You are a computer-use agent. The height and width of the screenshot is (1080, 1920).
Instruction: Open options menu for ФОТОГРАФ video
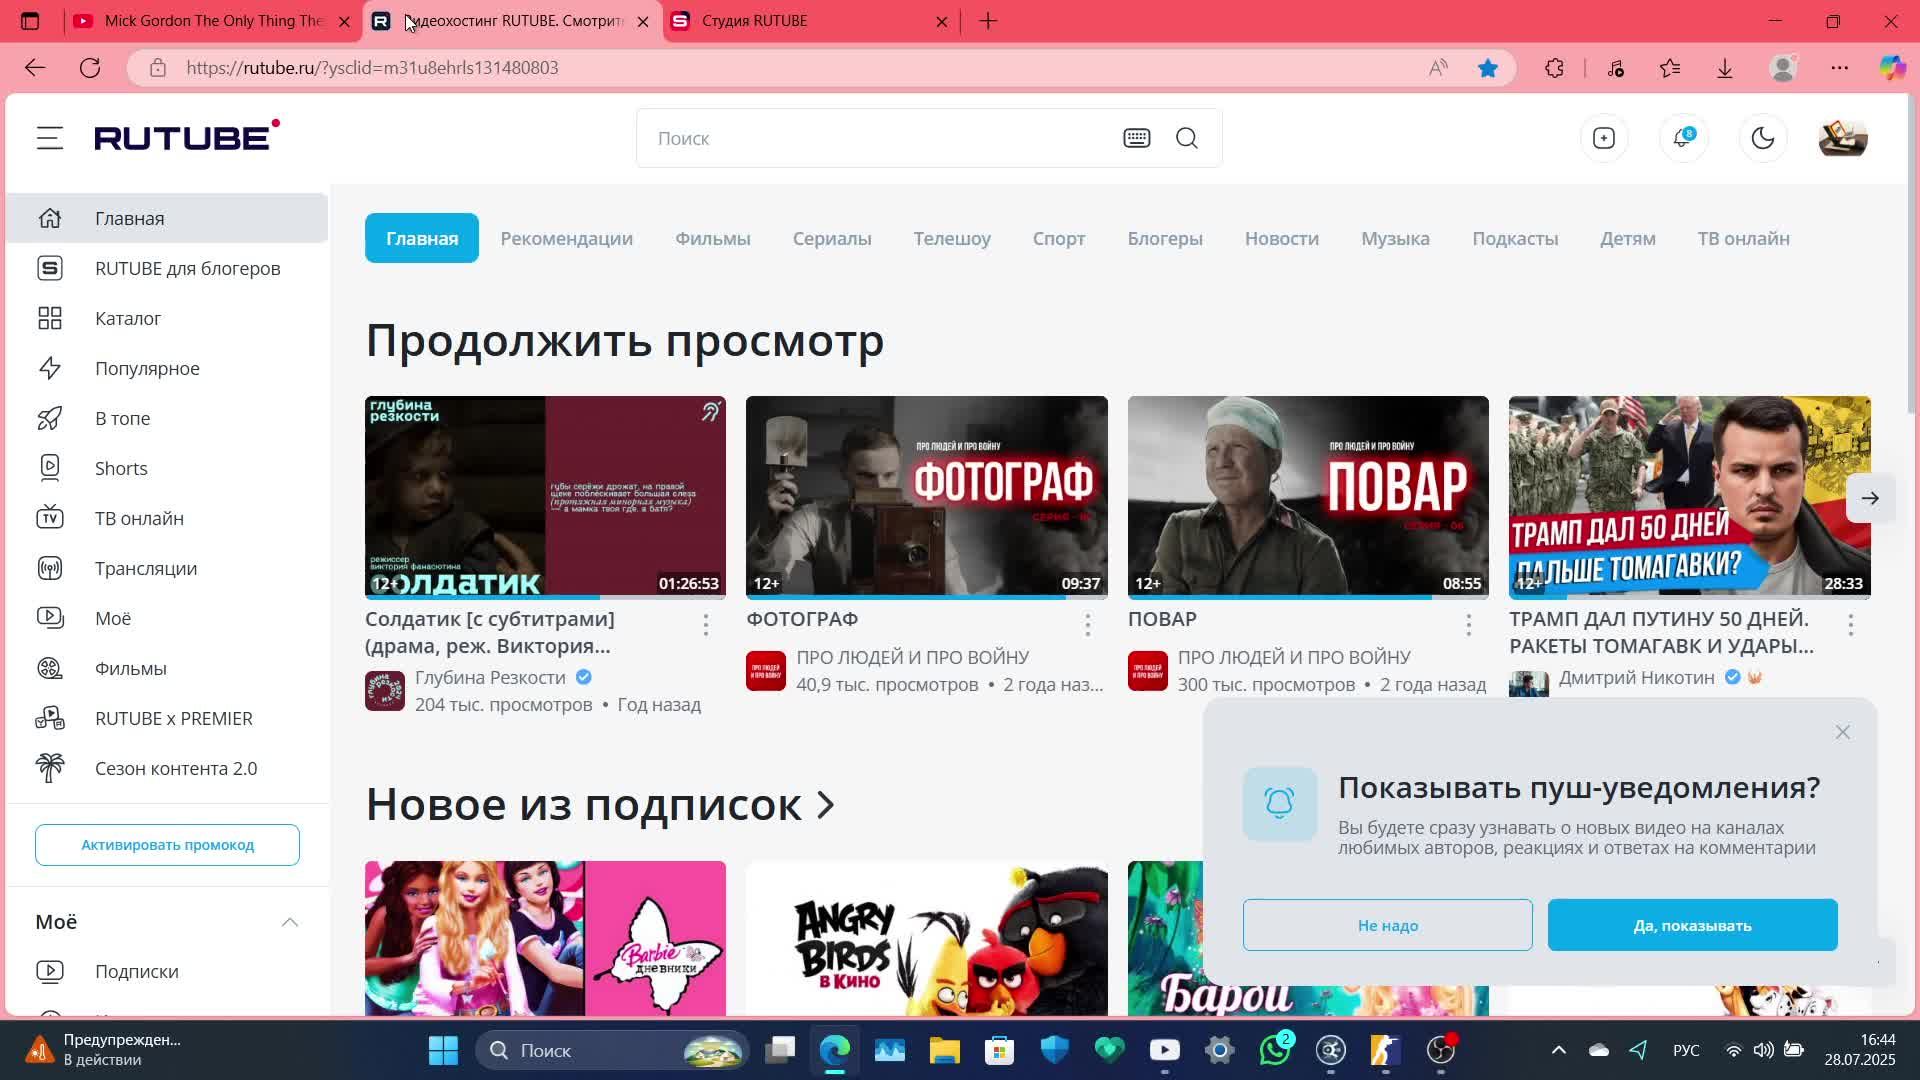[1087, 625]
